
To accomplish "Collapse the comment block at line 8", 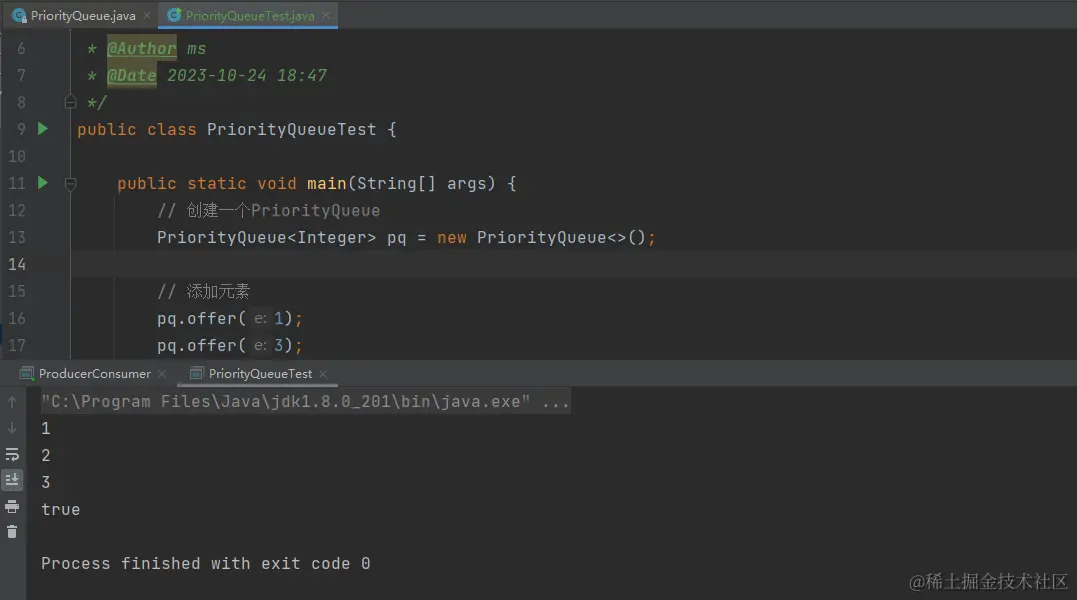I will 70,102.
